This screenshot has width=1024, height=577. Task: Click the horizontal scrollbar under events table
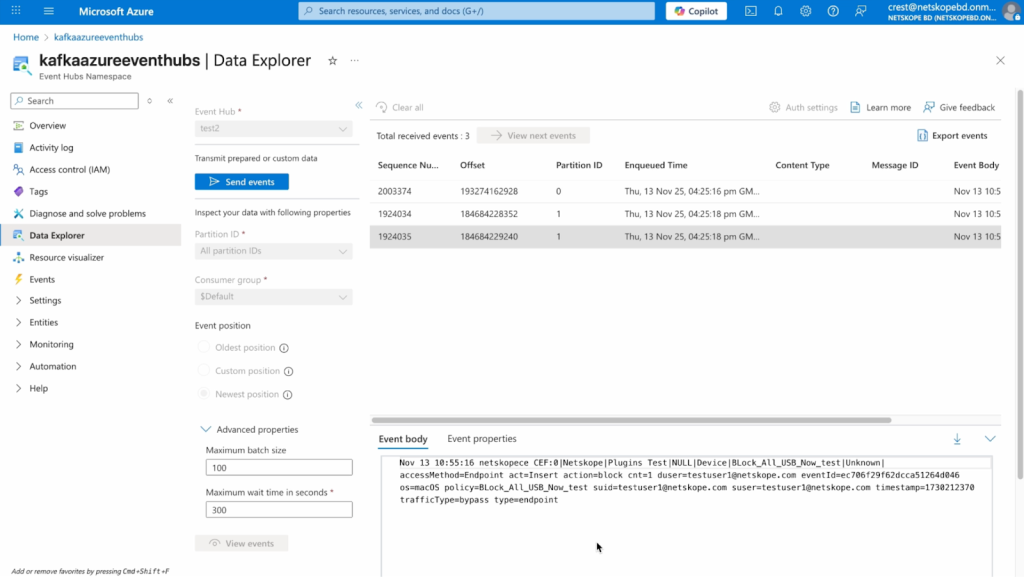(x=632, y=420)
